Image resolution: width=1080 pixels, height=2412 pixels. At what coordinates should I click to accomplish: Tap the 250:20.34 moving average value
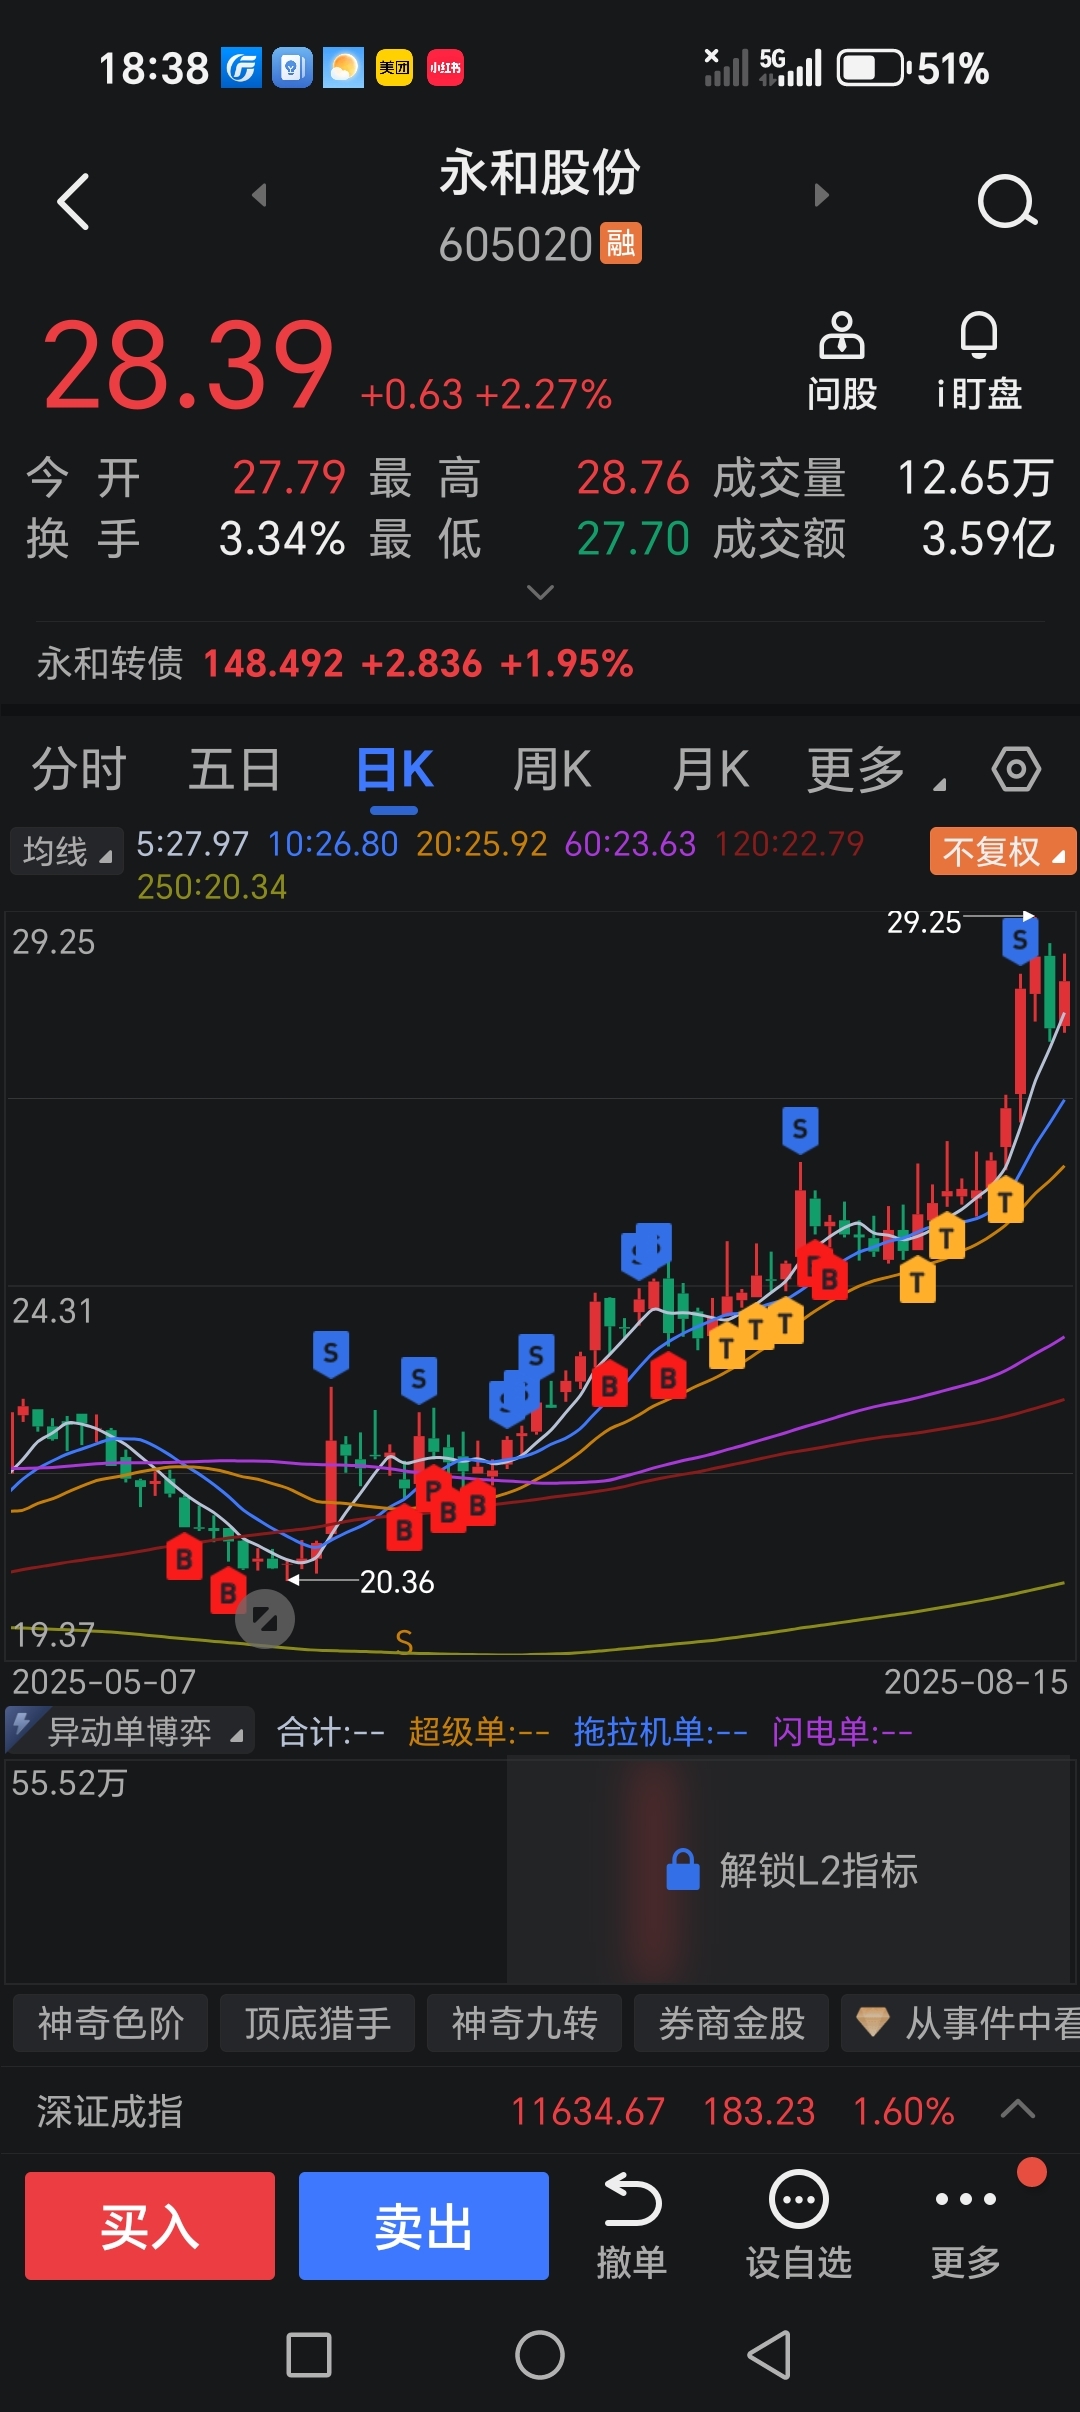coord(212,887)
